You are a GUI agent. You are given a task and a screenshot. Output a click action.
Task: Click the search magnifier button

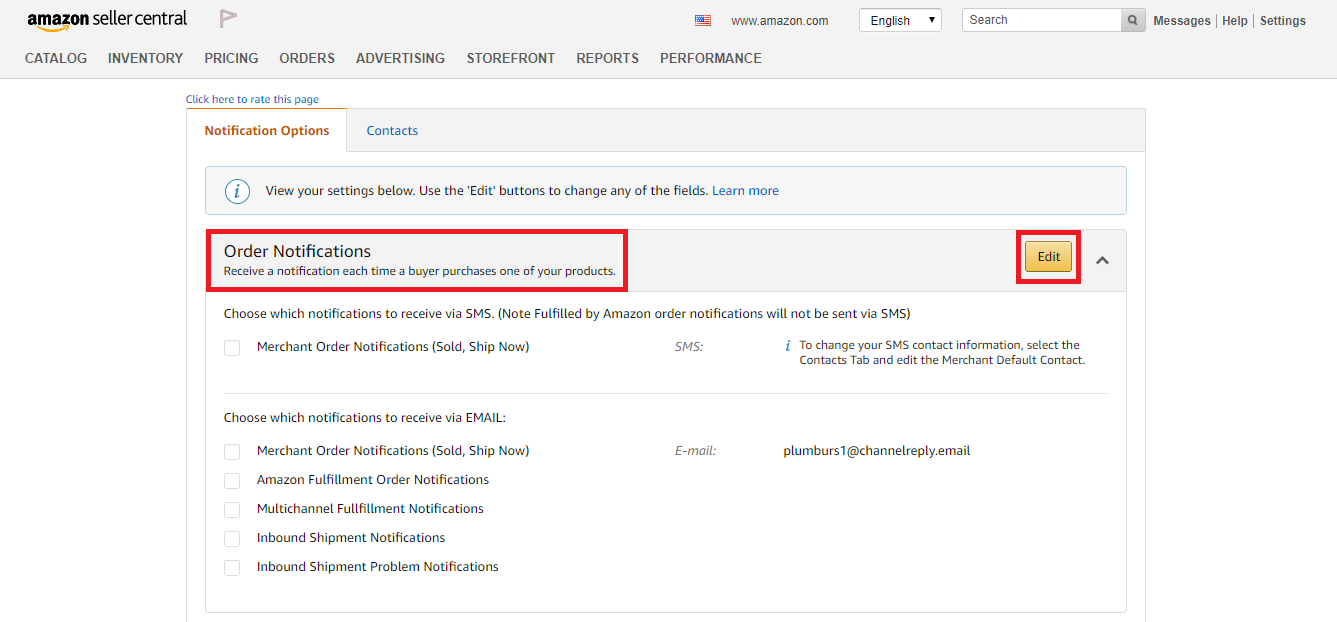click(x=1133, y=20)
